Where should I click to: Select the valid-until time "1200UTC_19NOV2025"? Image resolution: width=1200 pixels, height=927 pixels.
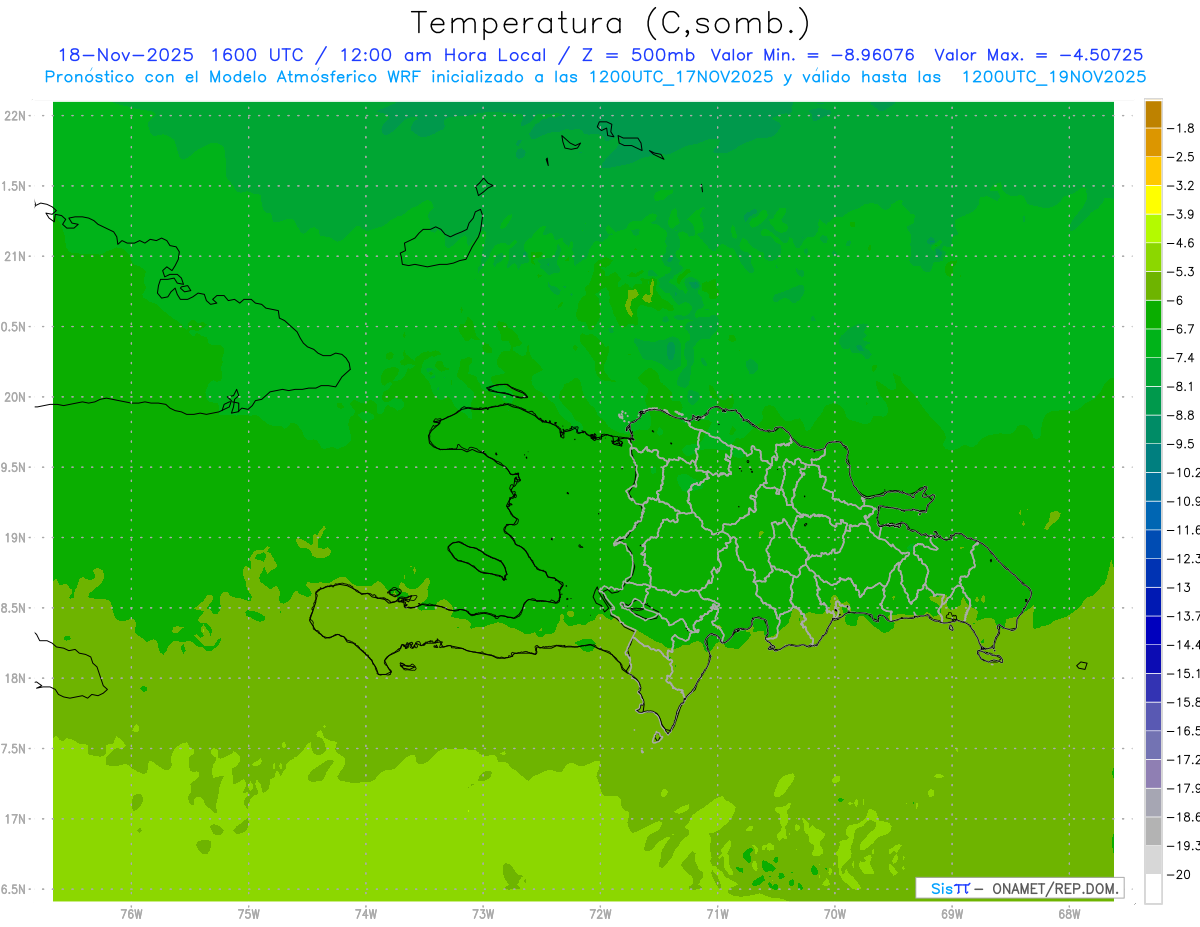[x=1053, y=77]
